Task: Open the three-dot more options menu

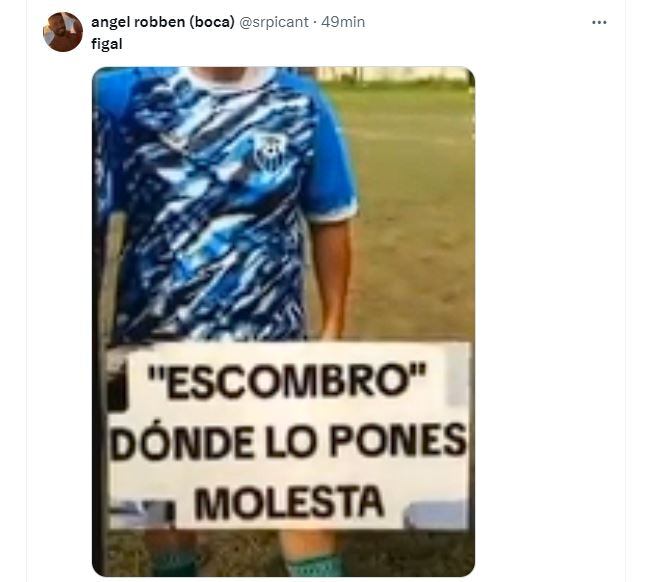Action: [599, 22]
